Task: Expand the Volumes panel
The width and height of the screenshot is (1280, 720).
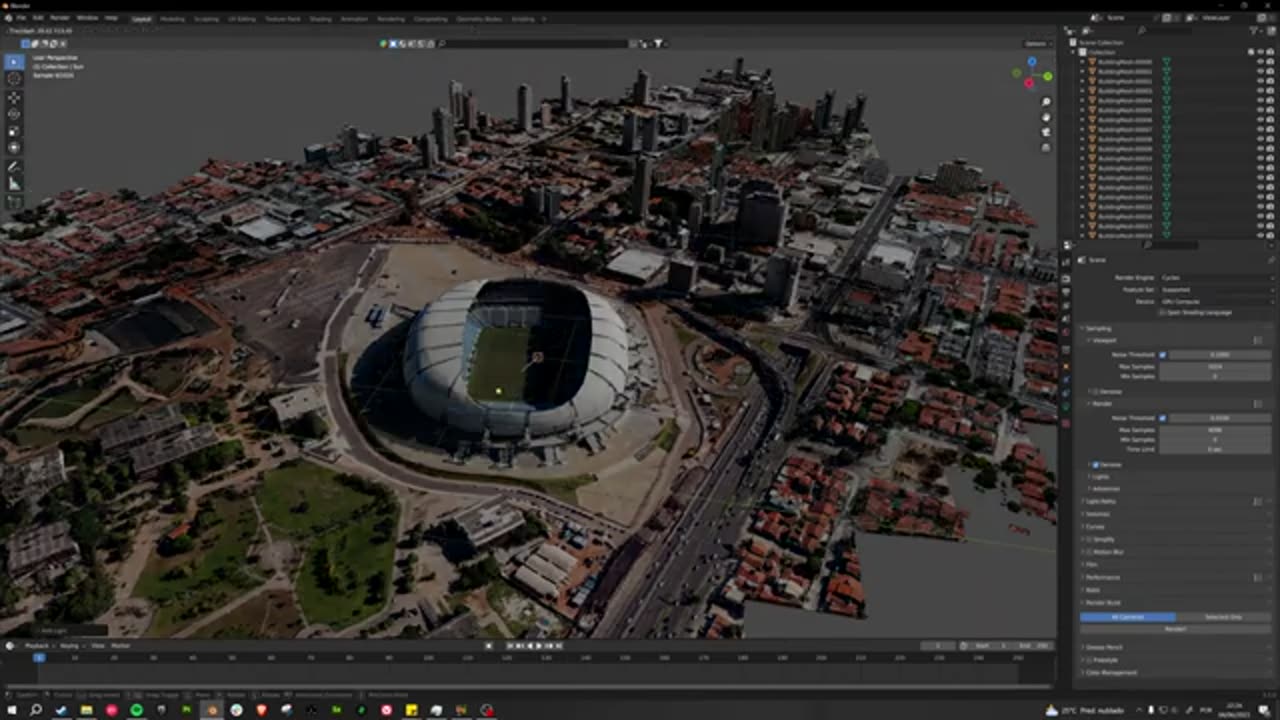Action: click(x=1096, y=514)
